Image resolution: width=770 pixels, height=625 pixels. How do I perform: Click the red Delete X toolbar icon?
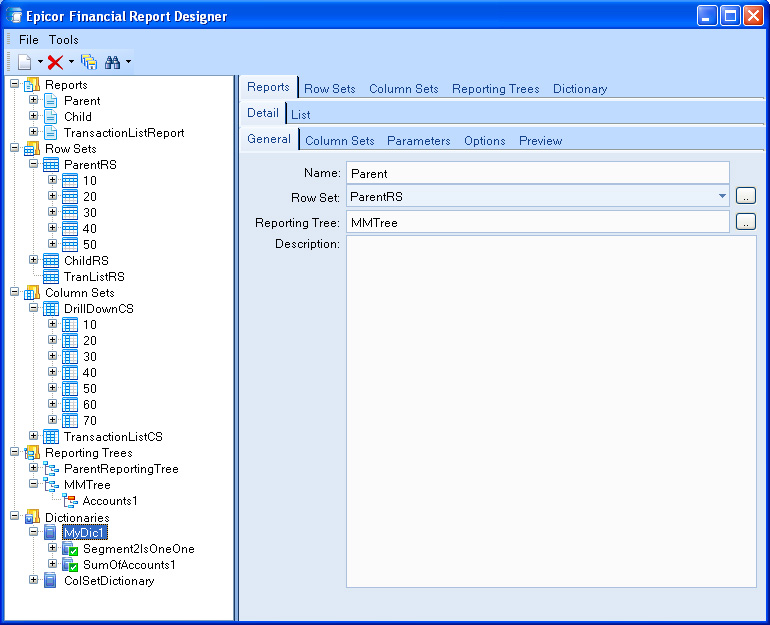pyautogui.click(x=55, y=62)
